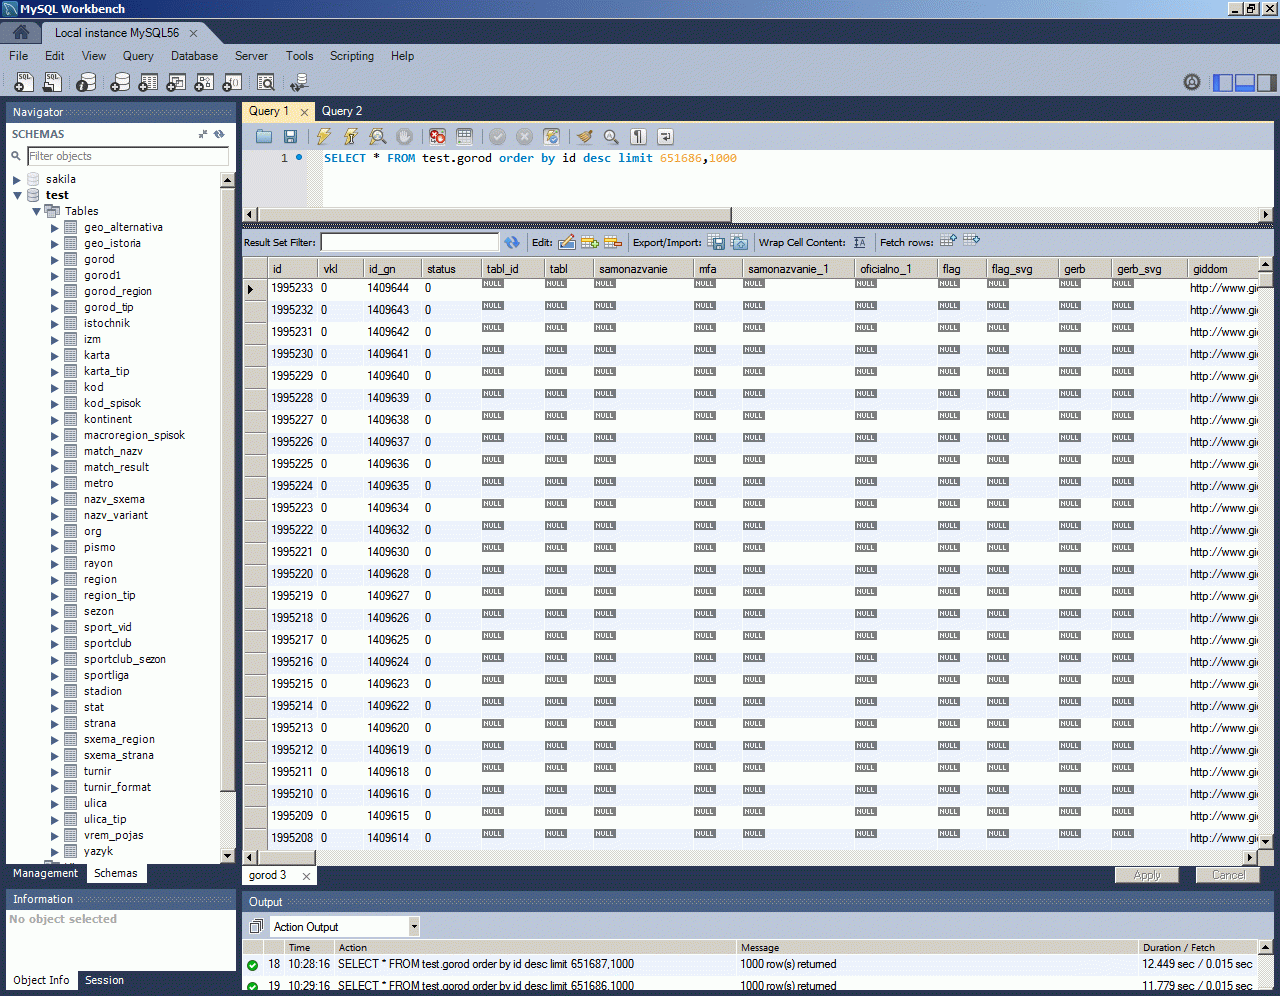1280x996 pixels.
Task: Toggle the left sidebar panel visibility
Action: 1223,82
